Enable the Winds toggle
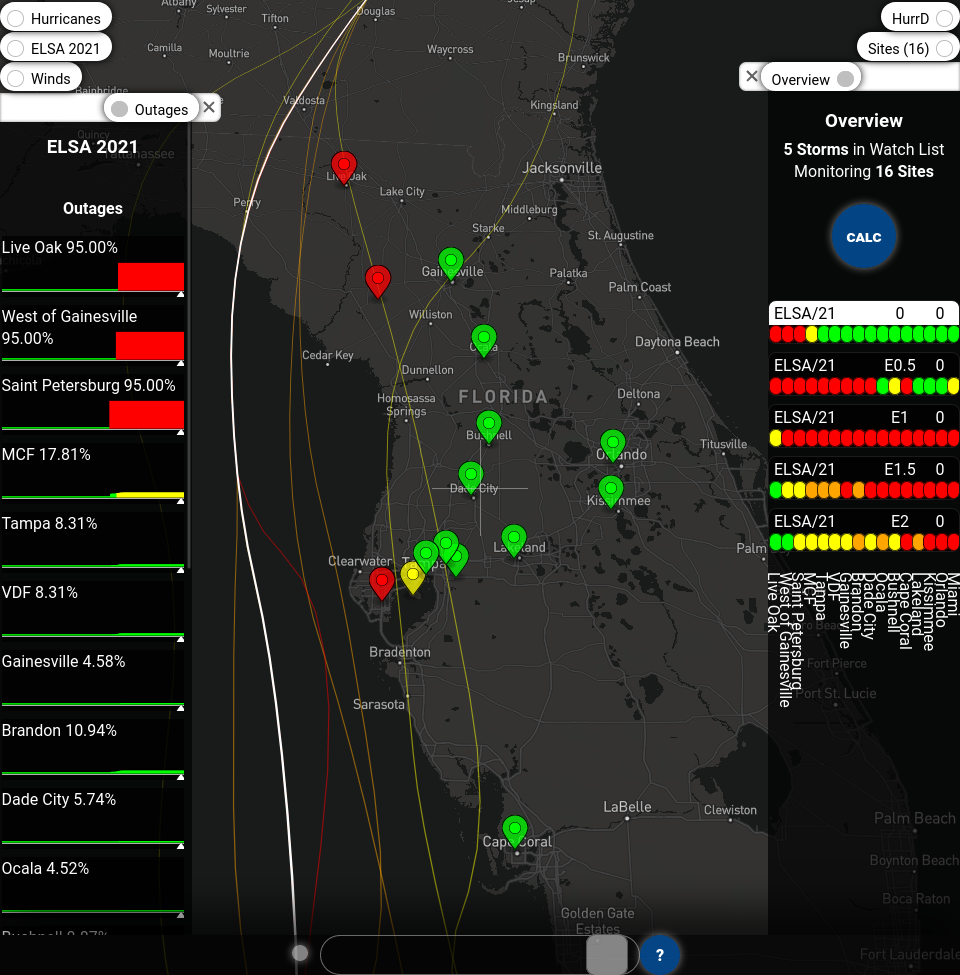The height and width of the screenshot is (975, 960). (x=16, y=78)
